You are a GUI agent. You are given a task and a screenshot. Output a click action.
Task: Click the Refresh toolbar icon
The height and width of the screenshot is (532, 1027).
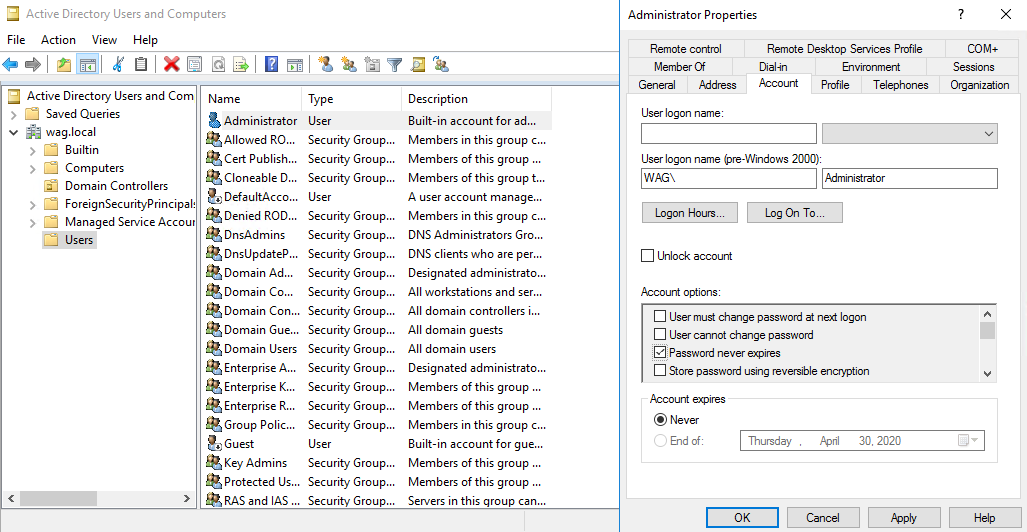pos(218,64)
